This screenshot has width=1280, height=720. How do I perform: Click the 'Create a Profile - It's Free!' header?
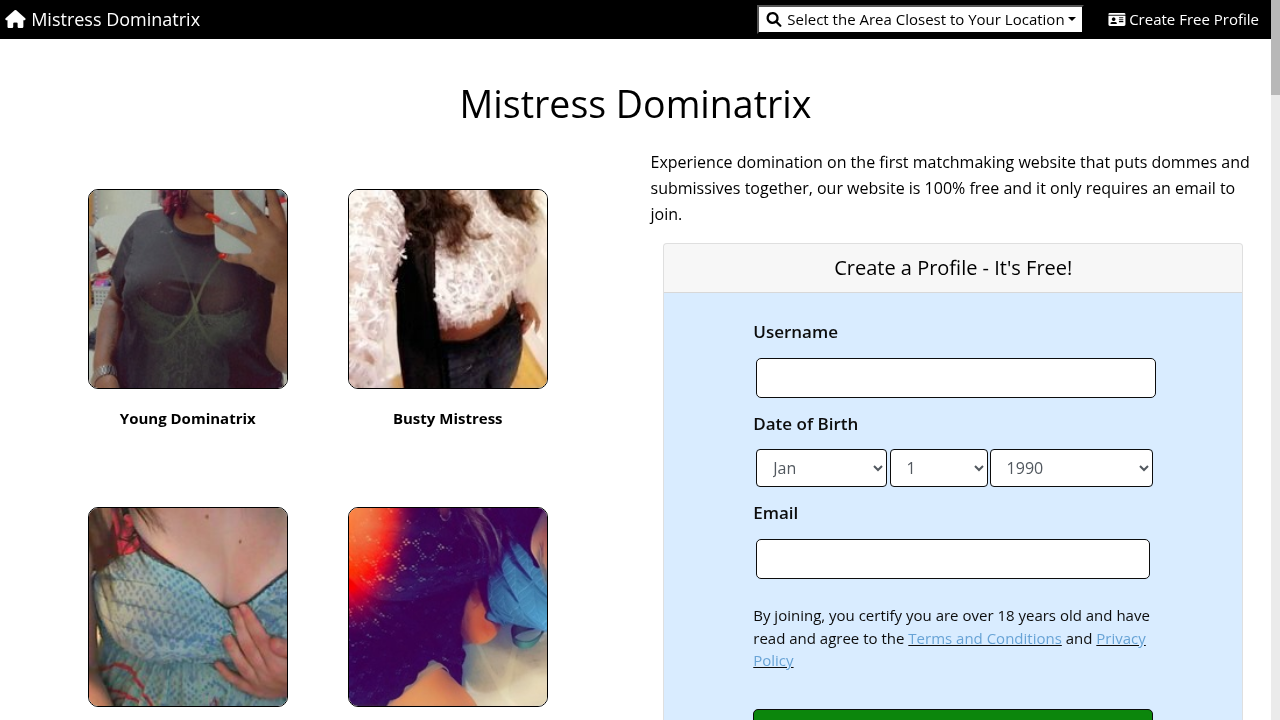(x=952, y=267)
